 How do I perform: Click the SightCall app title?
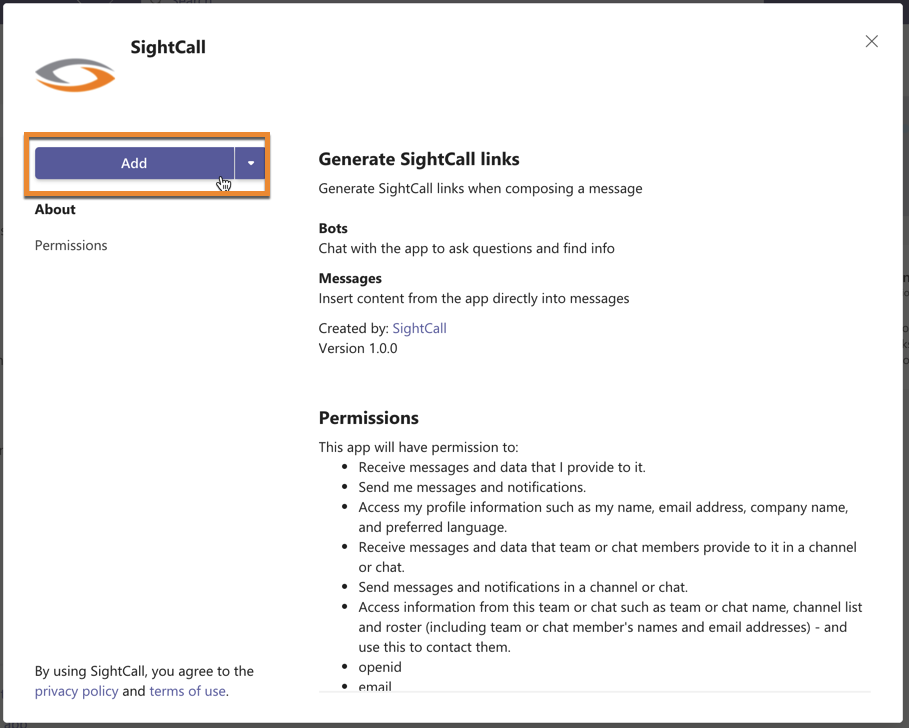(168, 47)
